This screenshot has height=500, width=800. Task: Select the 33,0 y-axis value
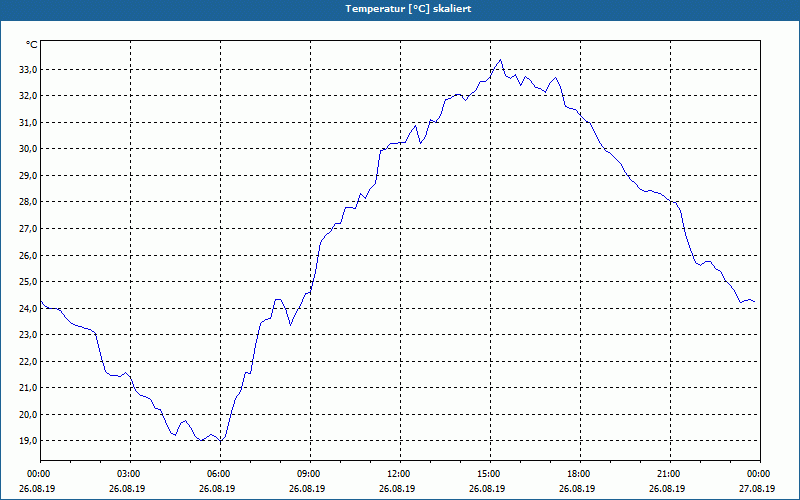pos(28,69)
